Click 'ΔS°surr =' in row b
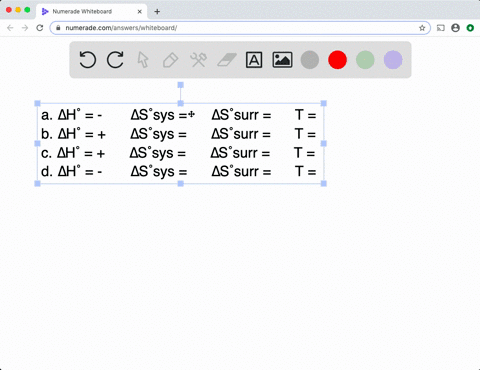Image resolution: width=480 pixels, height=370 pixels. 241,134
